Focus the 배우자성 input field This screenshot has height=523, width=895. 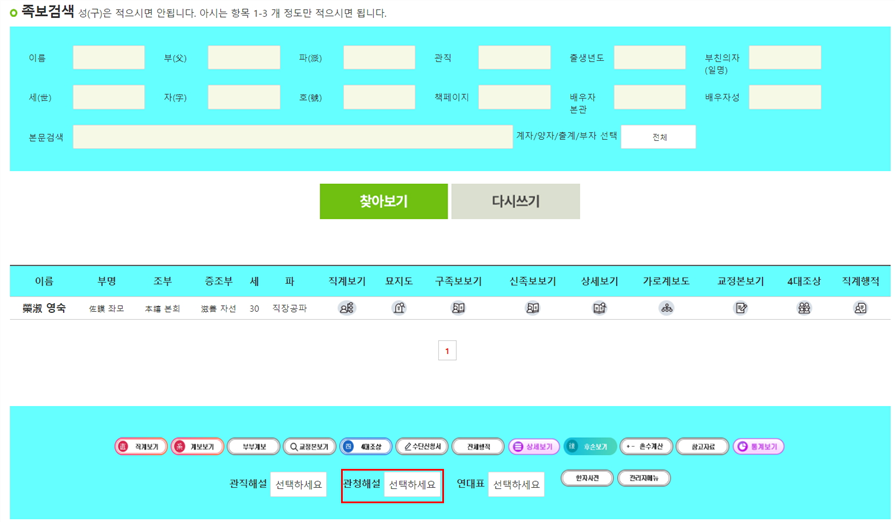785,97
